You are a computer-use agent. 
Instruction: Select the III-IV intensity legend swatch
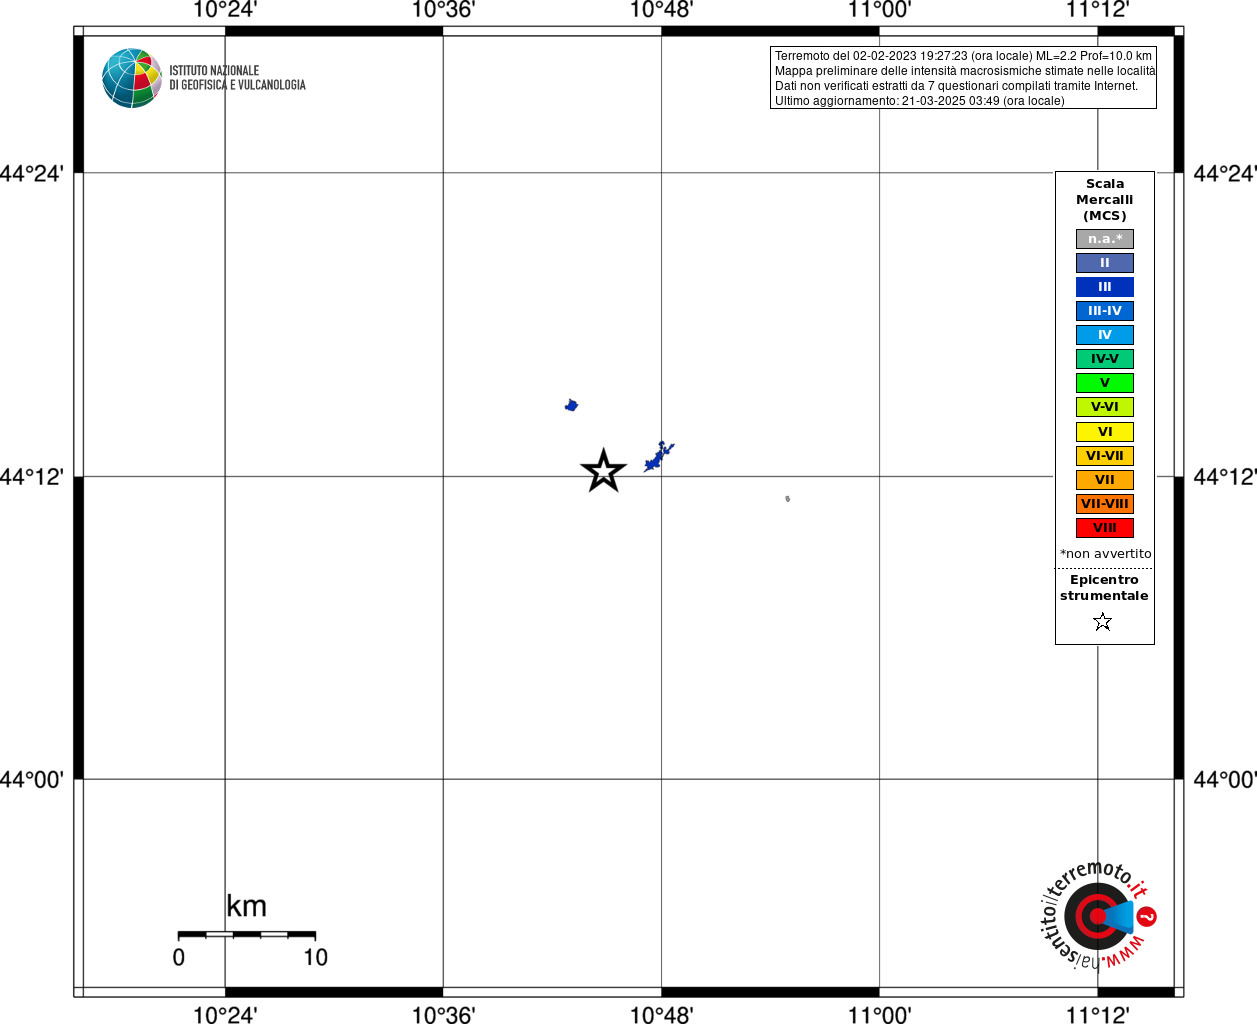tap(1105, 311)
